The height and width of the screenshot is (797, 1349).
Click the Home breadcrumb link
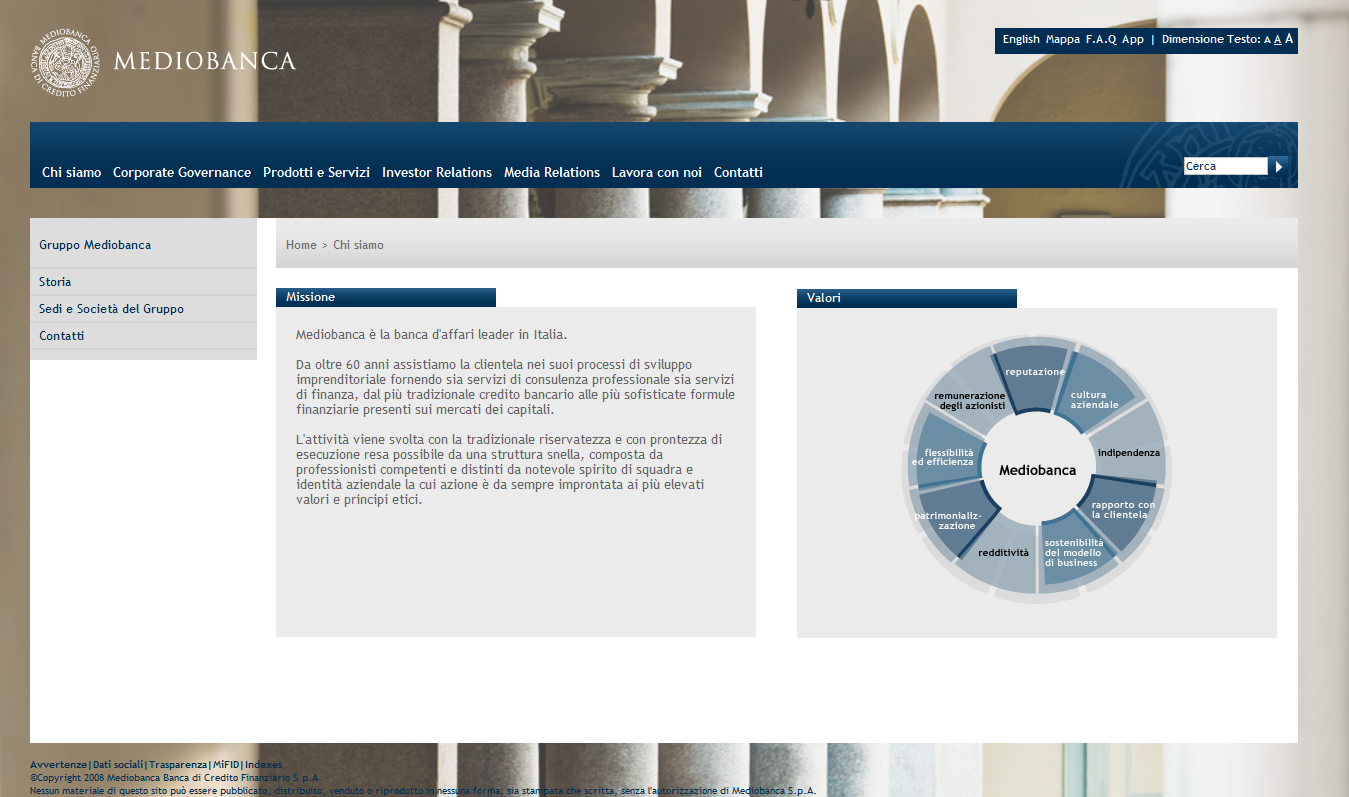coord(301,245)
